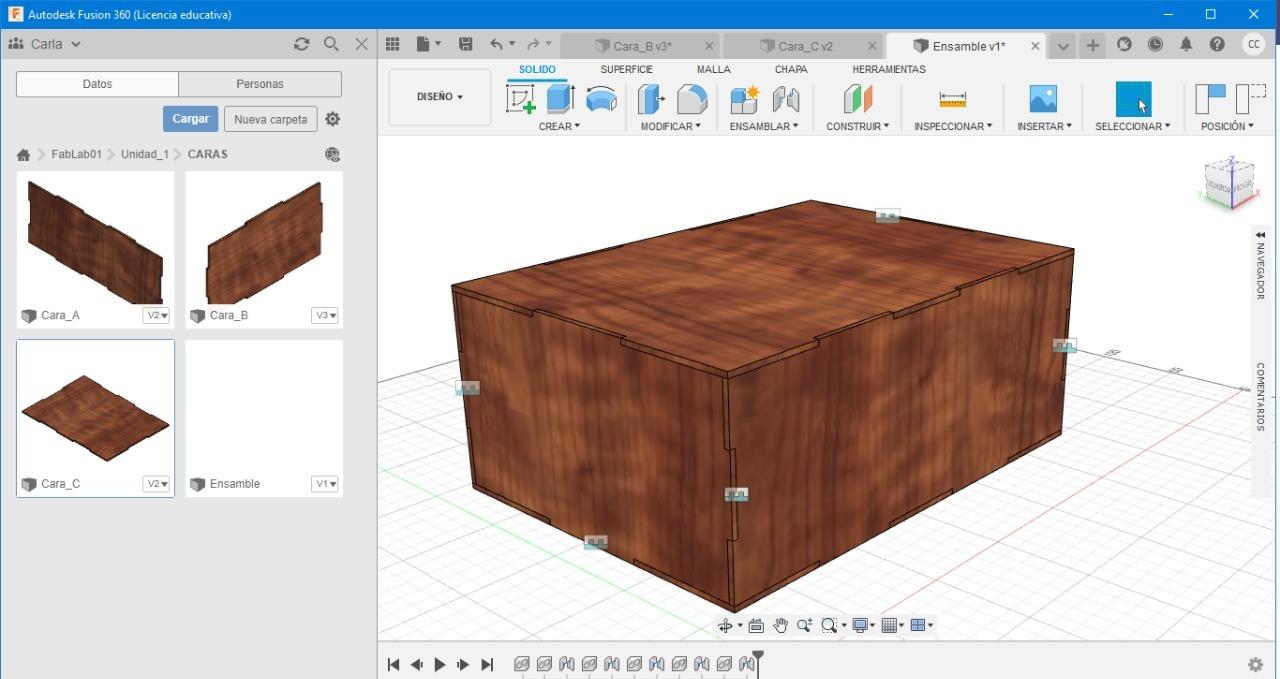Switch to the Personas view
The width and height of the screenshot is (1280, 679).
coord(260,84)
